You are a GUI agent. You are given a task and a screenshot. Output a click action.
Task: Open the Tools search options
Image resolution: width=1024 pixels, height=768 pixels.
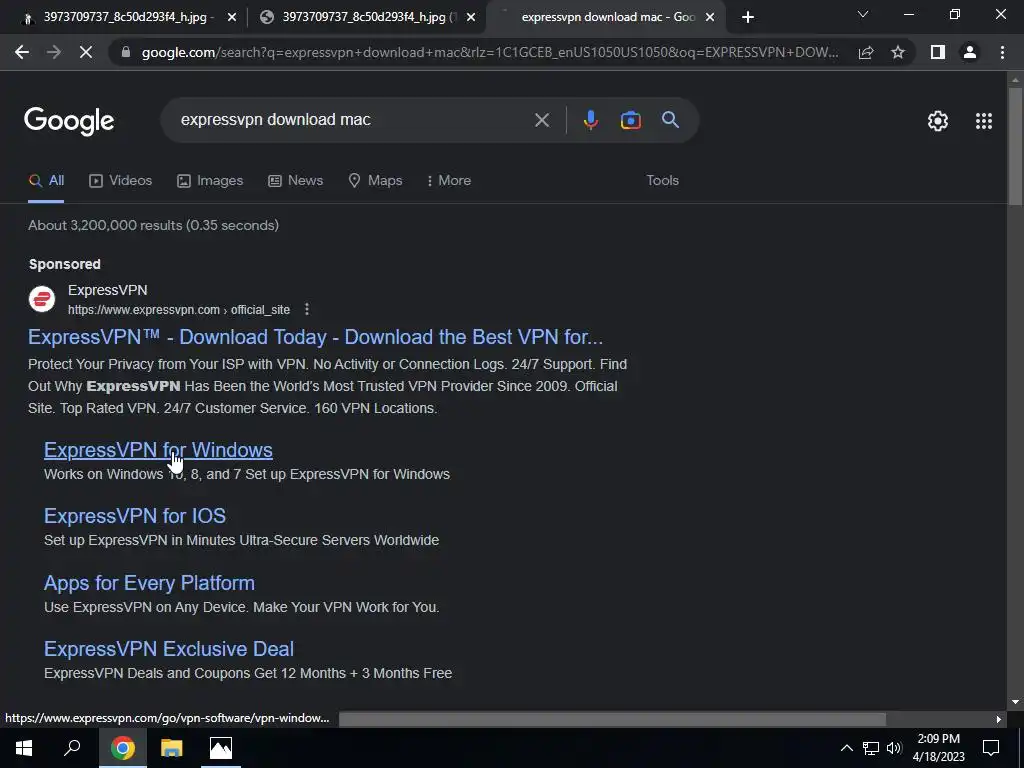[663, 181]
